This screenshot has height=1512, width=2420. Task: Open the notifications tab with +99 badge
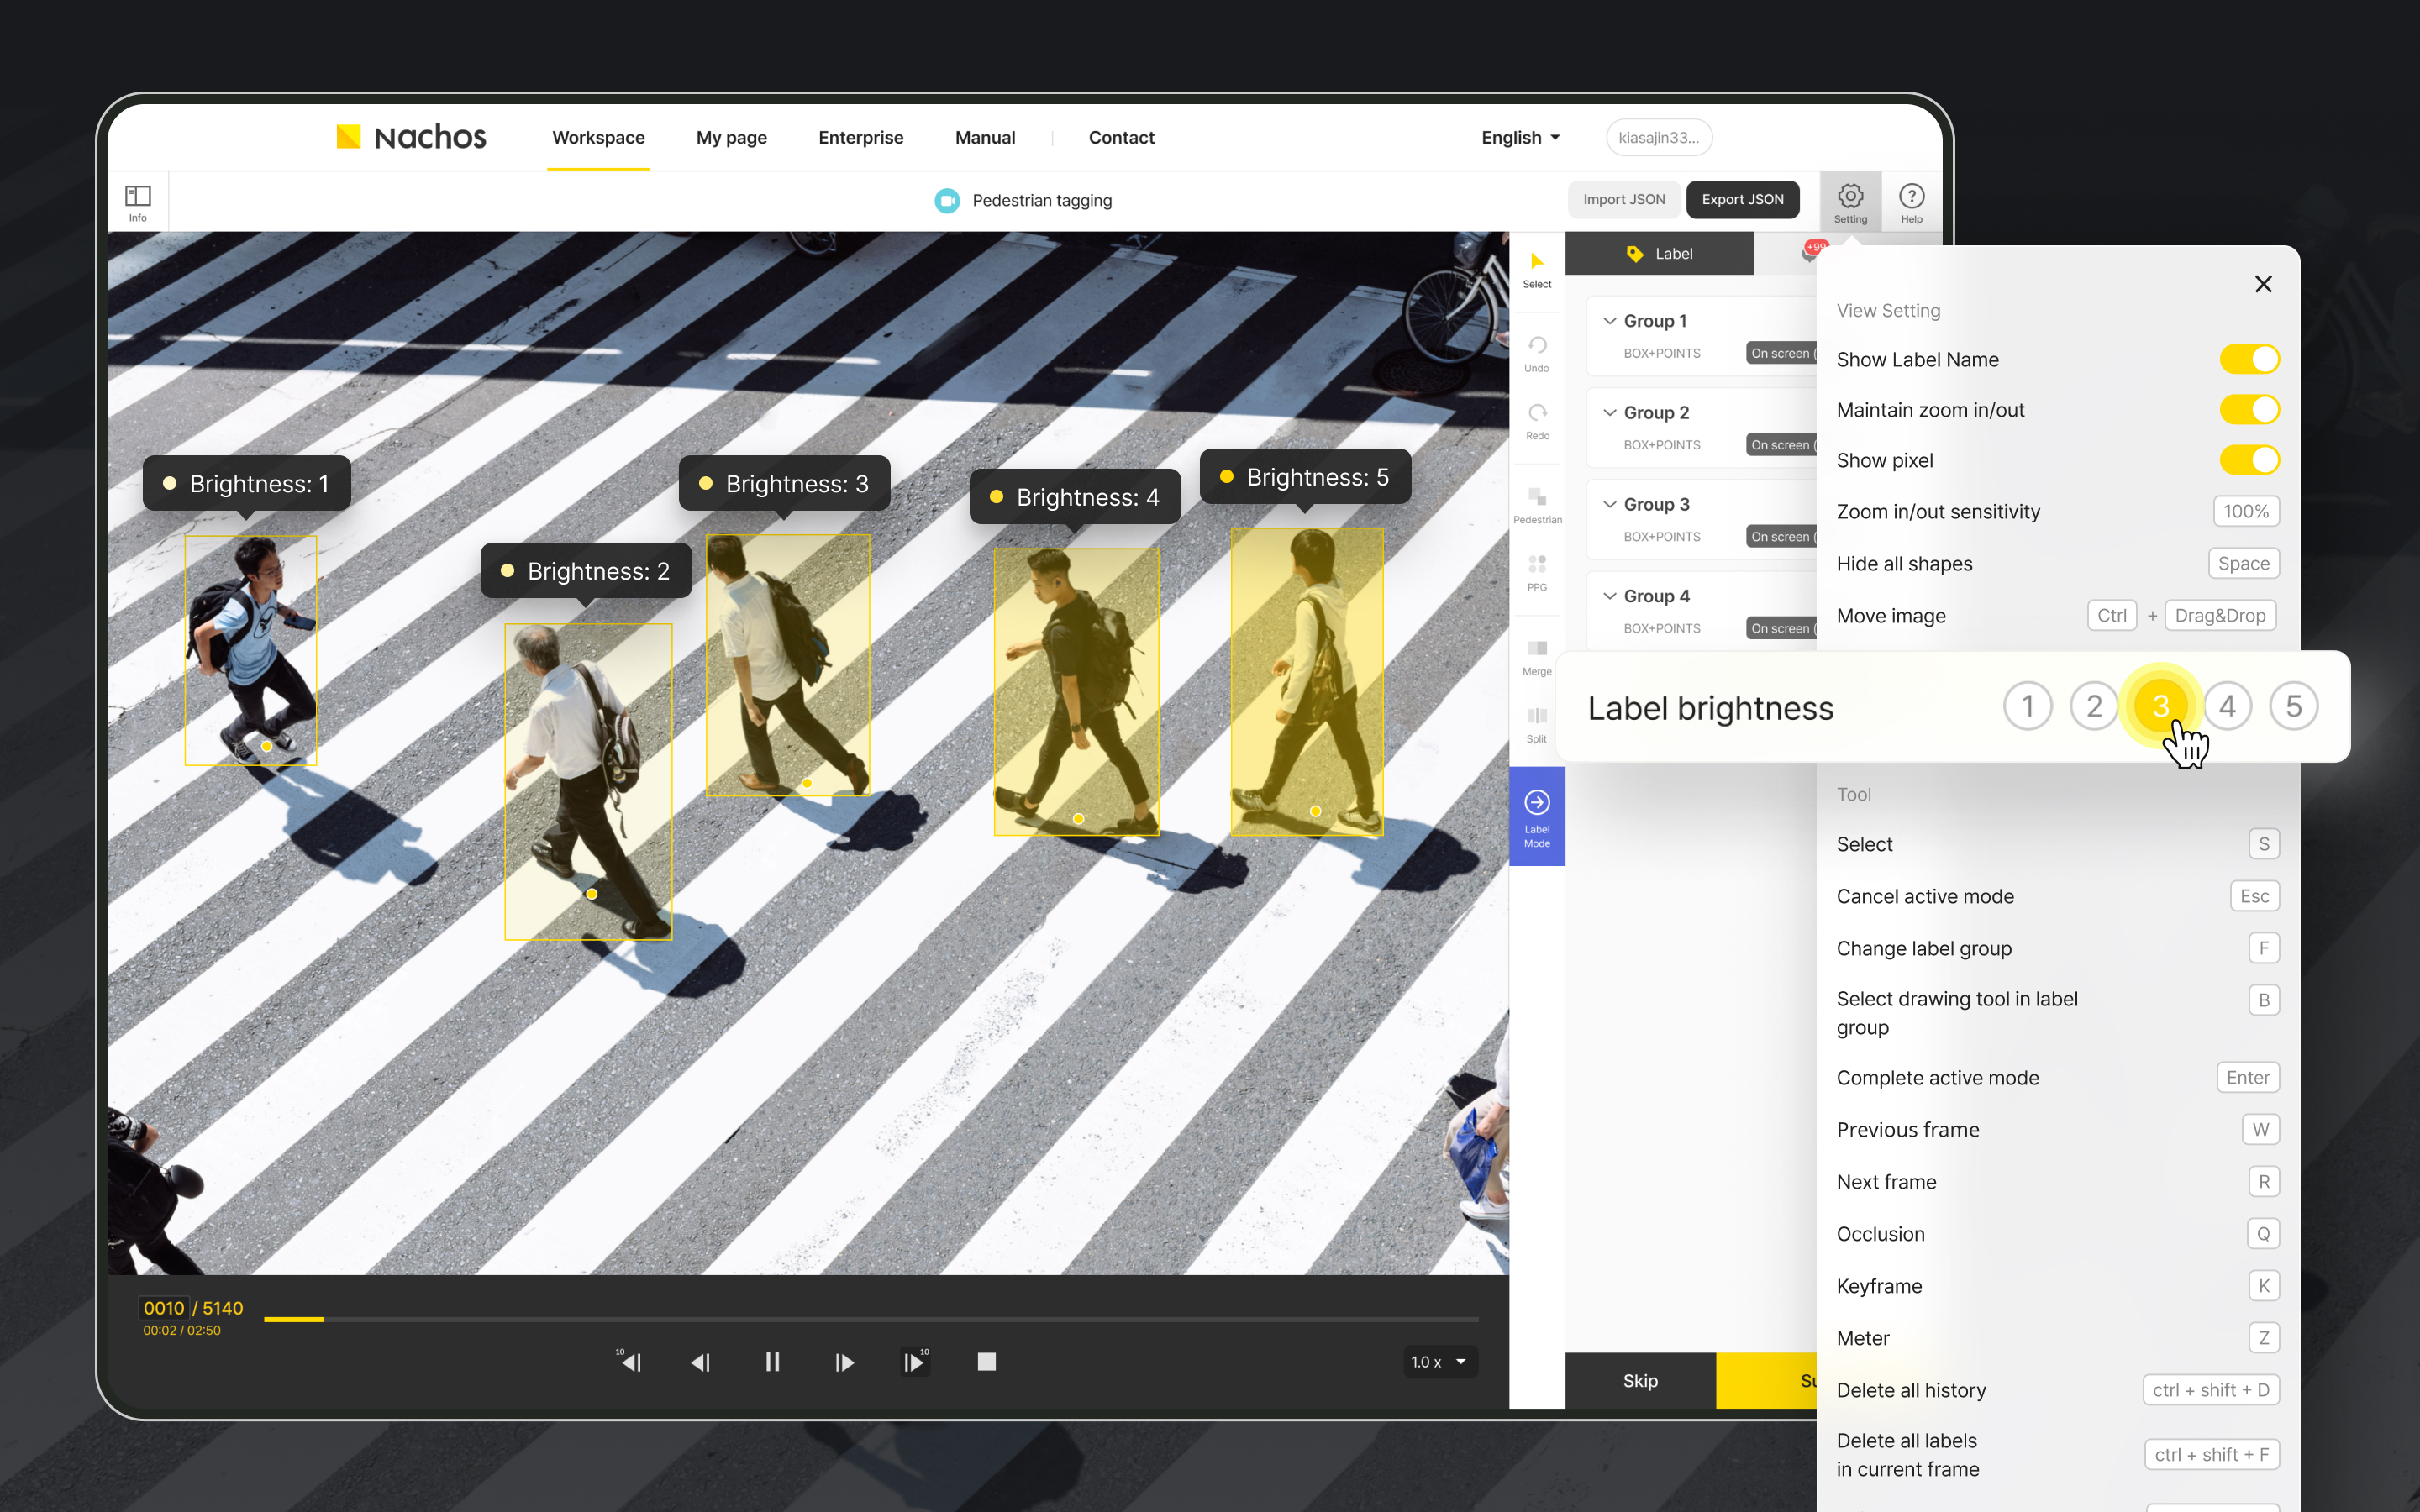pos(1813,252)
